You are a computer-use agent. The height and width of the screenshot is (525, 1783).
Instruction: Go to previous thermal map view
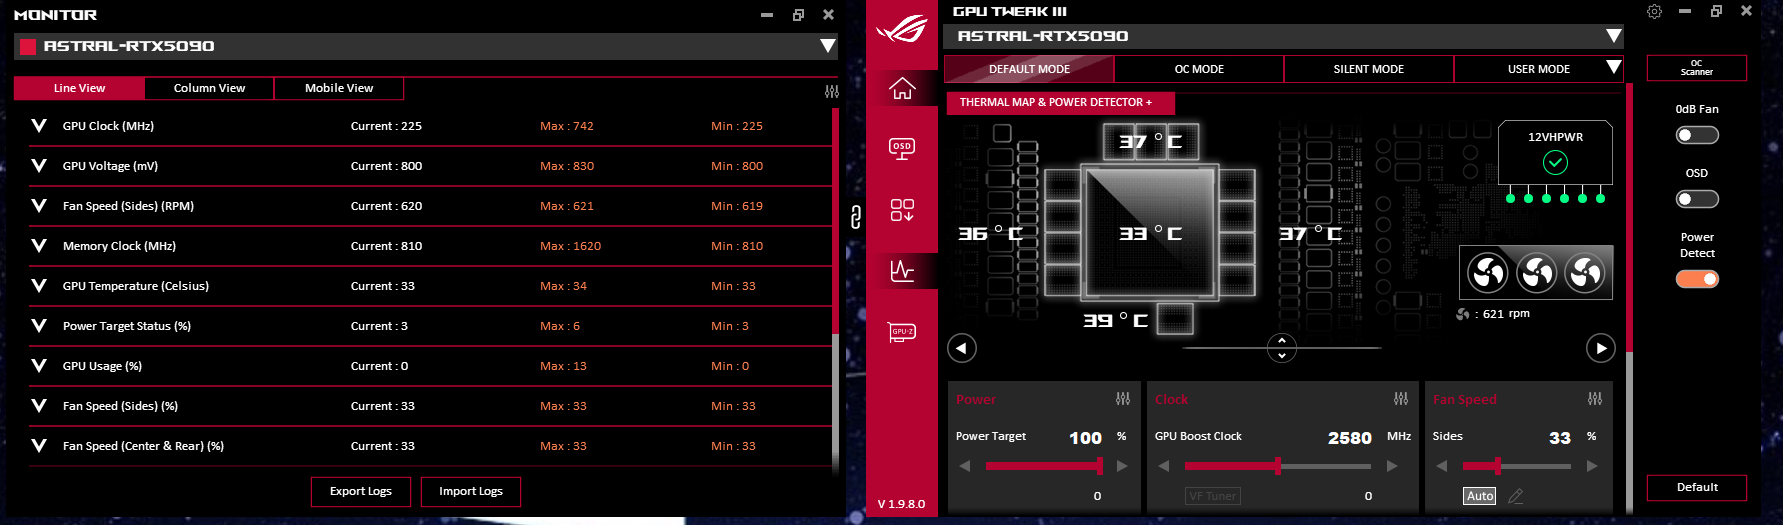pos(962,348)
